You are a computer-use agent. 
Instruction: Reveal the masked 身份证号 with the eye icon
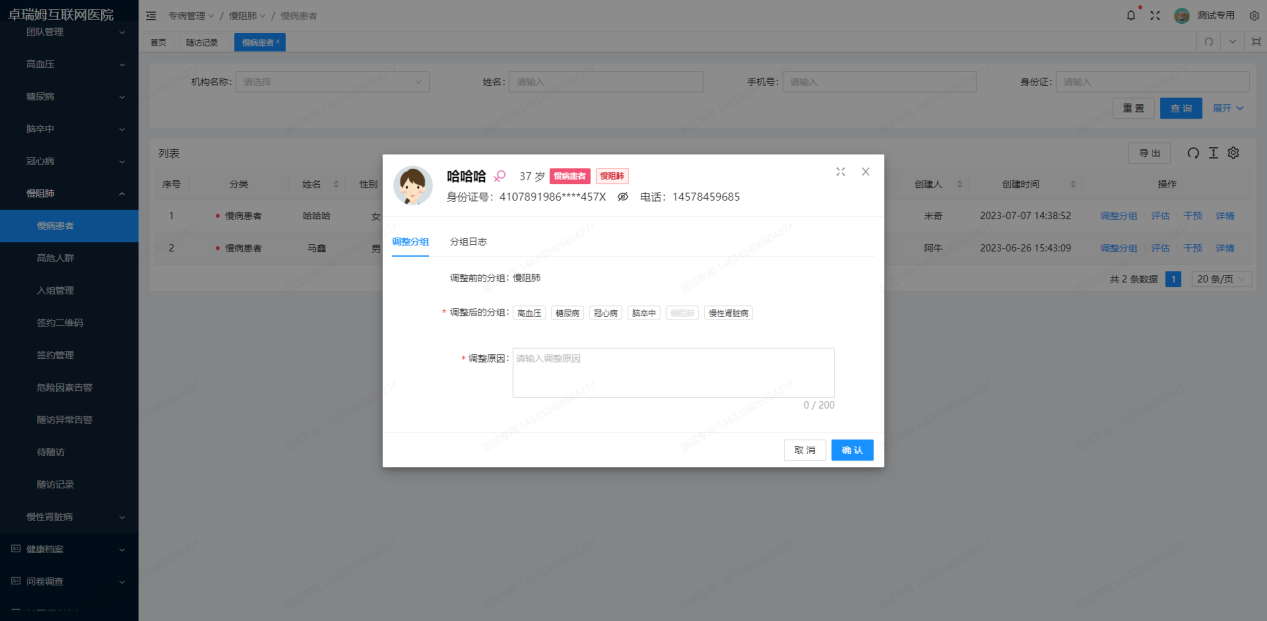(x=622, y=196)
